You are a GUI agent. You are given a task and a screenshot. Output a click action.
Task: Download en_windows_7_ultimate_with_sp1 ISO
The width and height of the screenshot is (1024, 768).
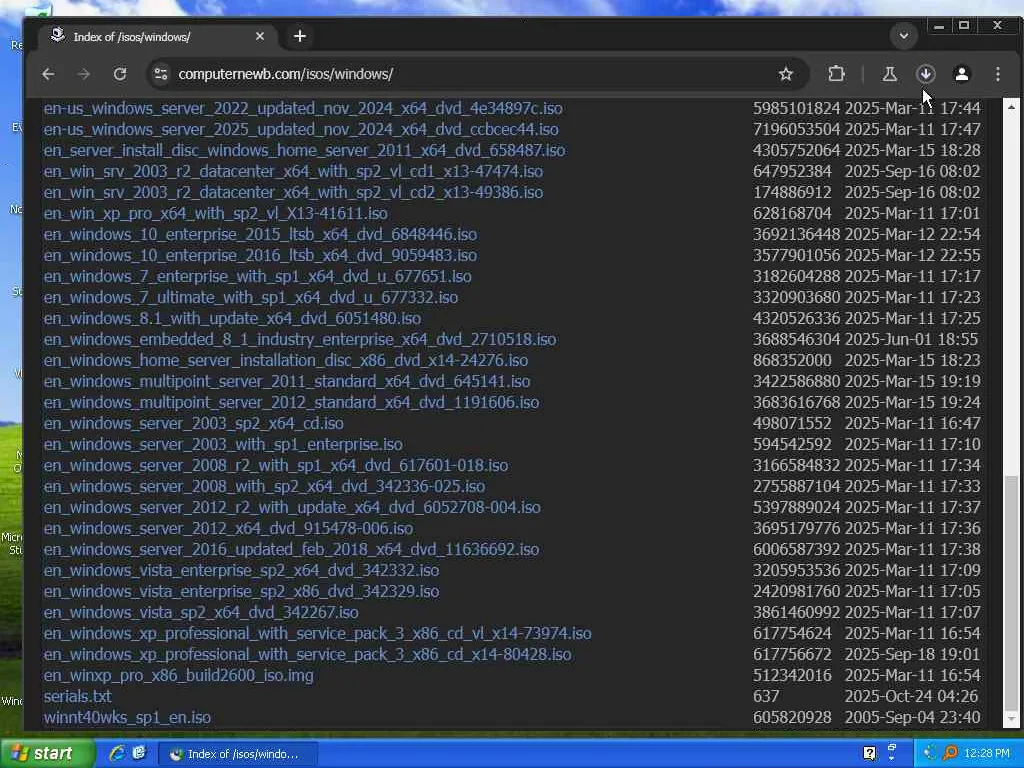pyautogui.click(x=251, y=297)
